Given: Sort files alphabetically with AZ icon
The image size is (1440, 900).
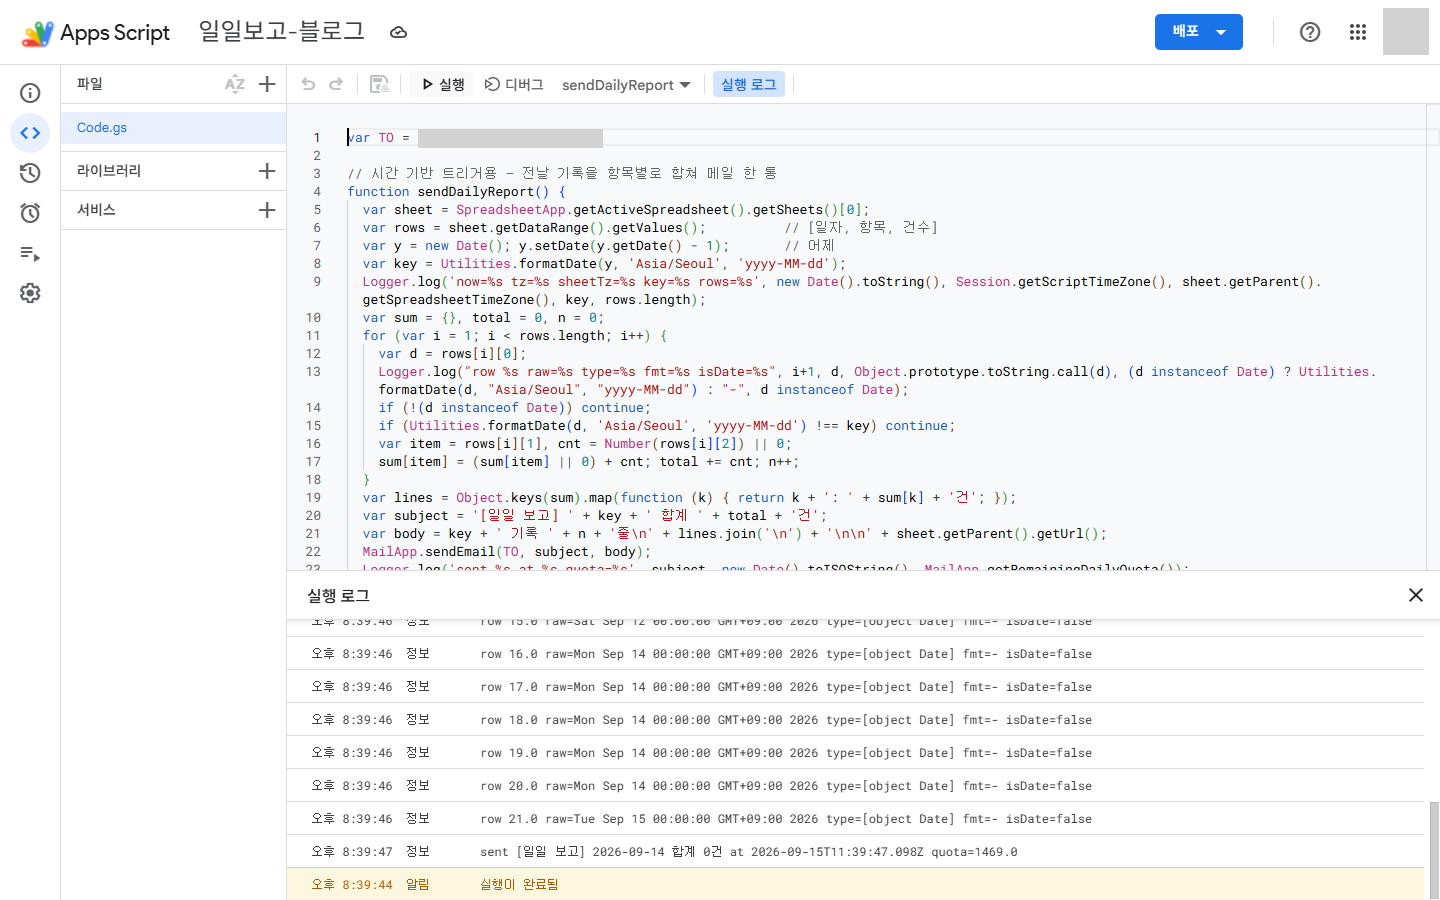Looking at the screenshot, I should coord(235,84).
